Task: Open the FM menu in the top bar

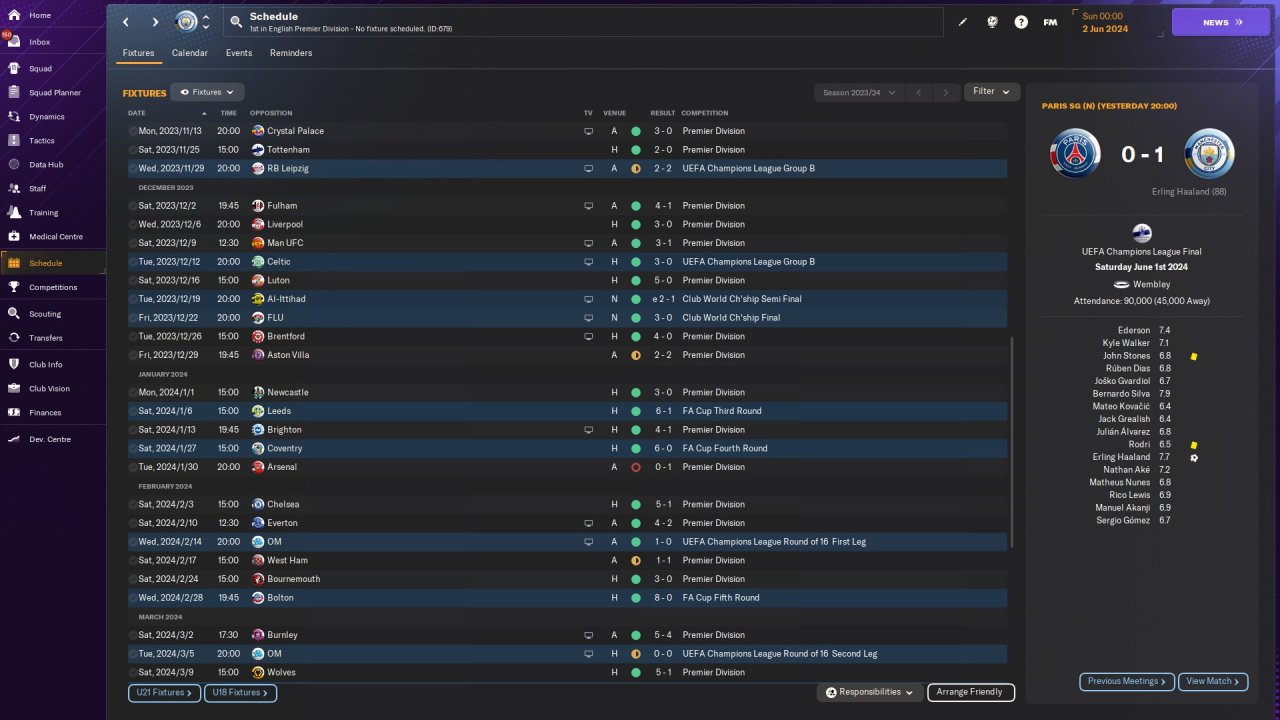Action: click(x=1050, y=22)
